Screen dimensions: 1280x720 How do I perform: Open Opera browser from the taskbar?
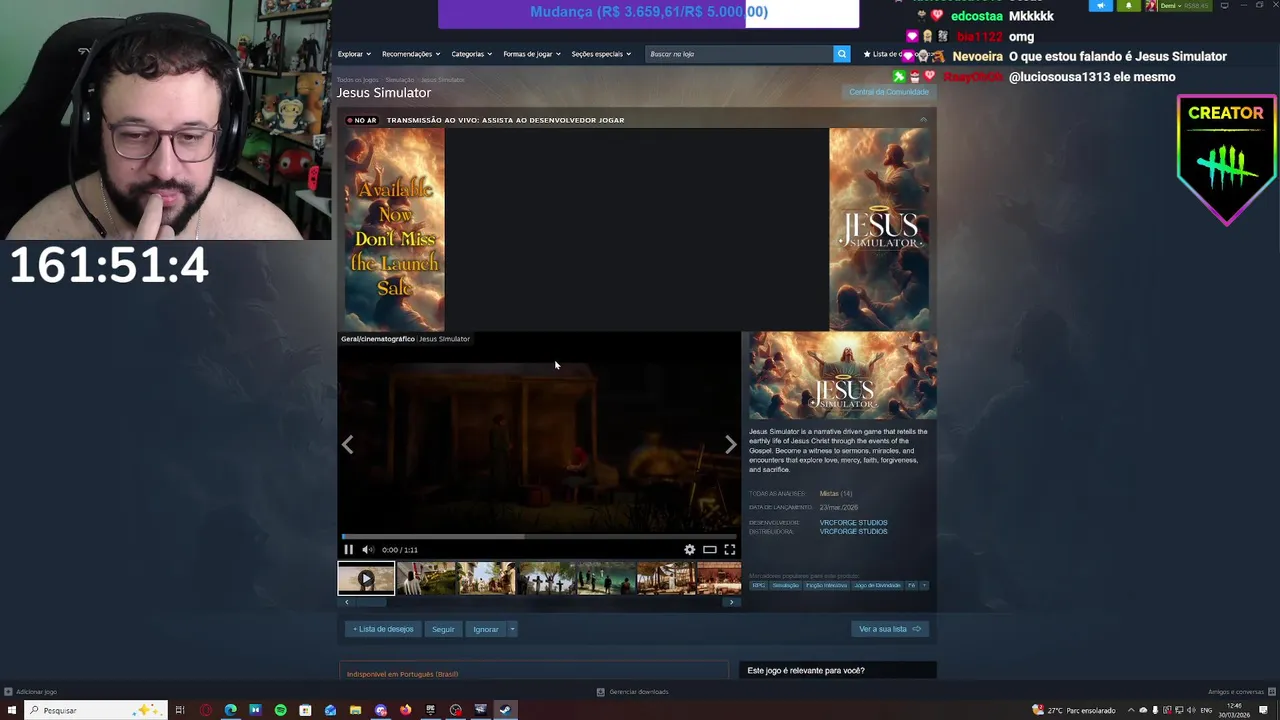[x=206, y=710]
